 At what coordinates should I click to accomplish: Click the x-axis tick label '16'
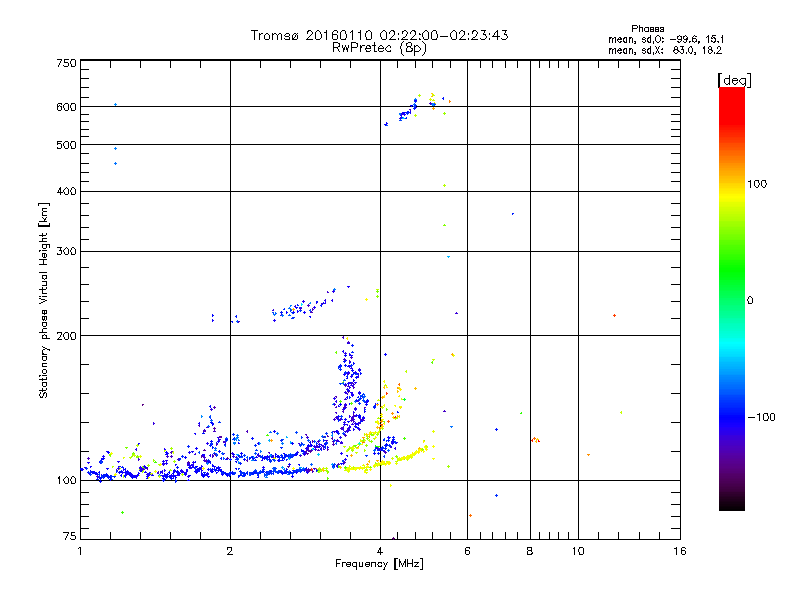tap(680, 551)
